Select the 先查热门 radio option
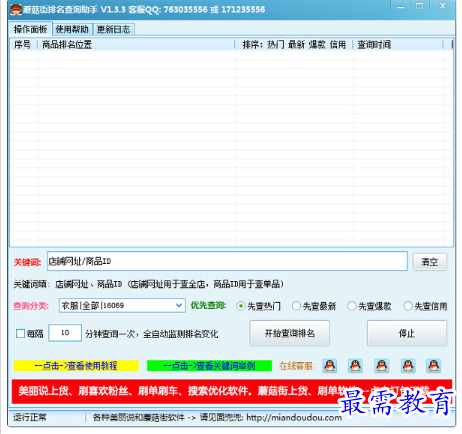This screenshot has height=434, width=462. 258,306
